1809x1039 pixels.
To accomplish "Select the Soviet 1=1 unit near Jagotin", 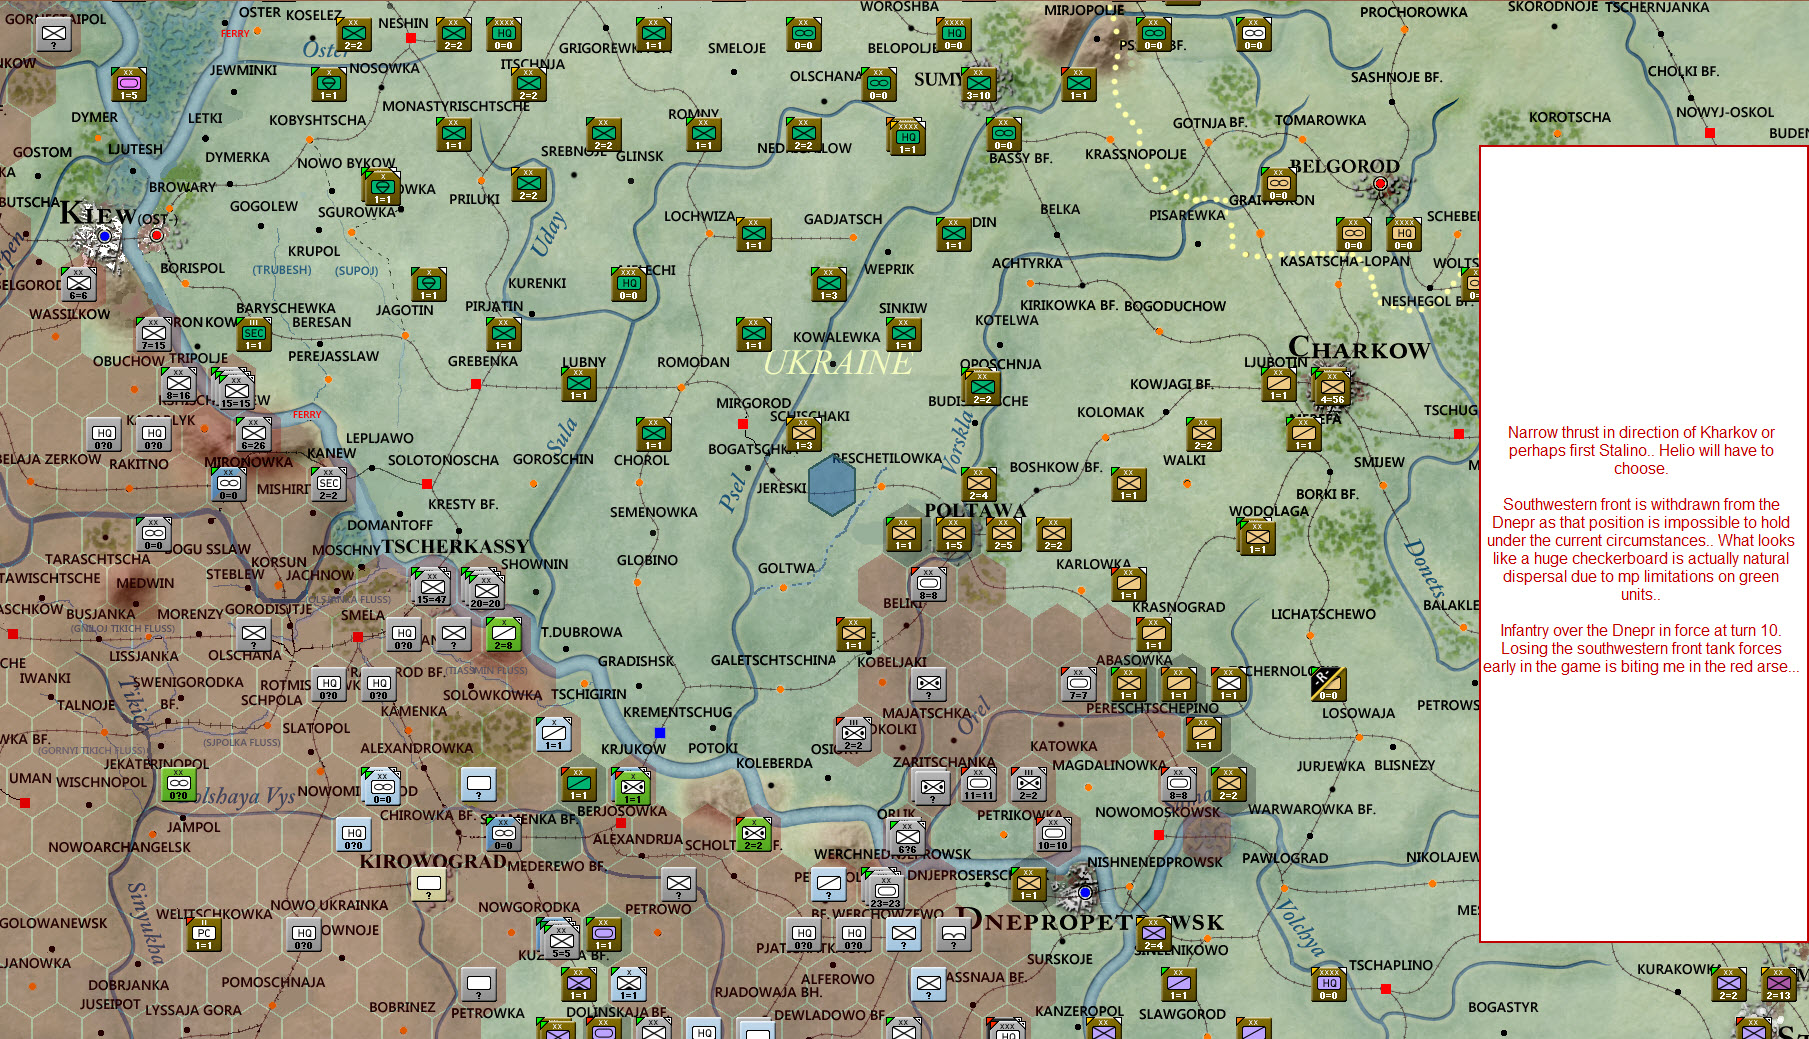I will [x=429, y=284].
